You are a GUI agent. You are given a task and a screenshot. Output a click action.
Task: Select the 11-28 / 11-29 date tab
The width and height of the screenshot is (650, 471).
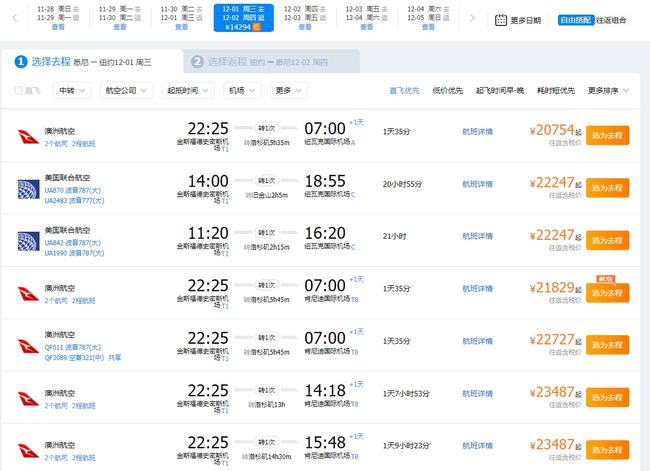58,18
